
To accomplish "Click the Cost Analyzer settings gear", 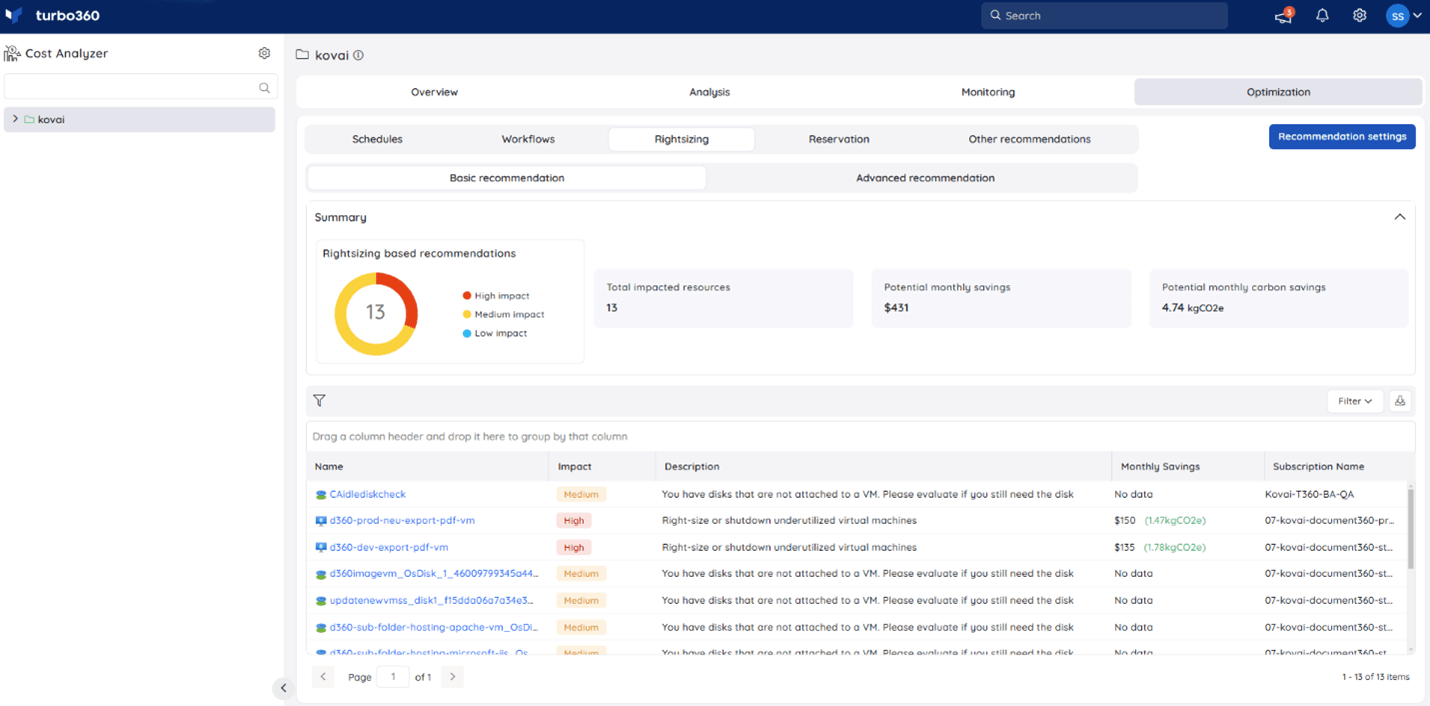I will click(264, 53).
